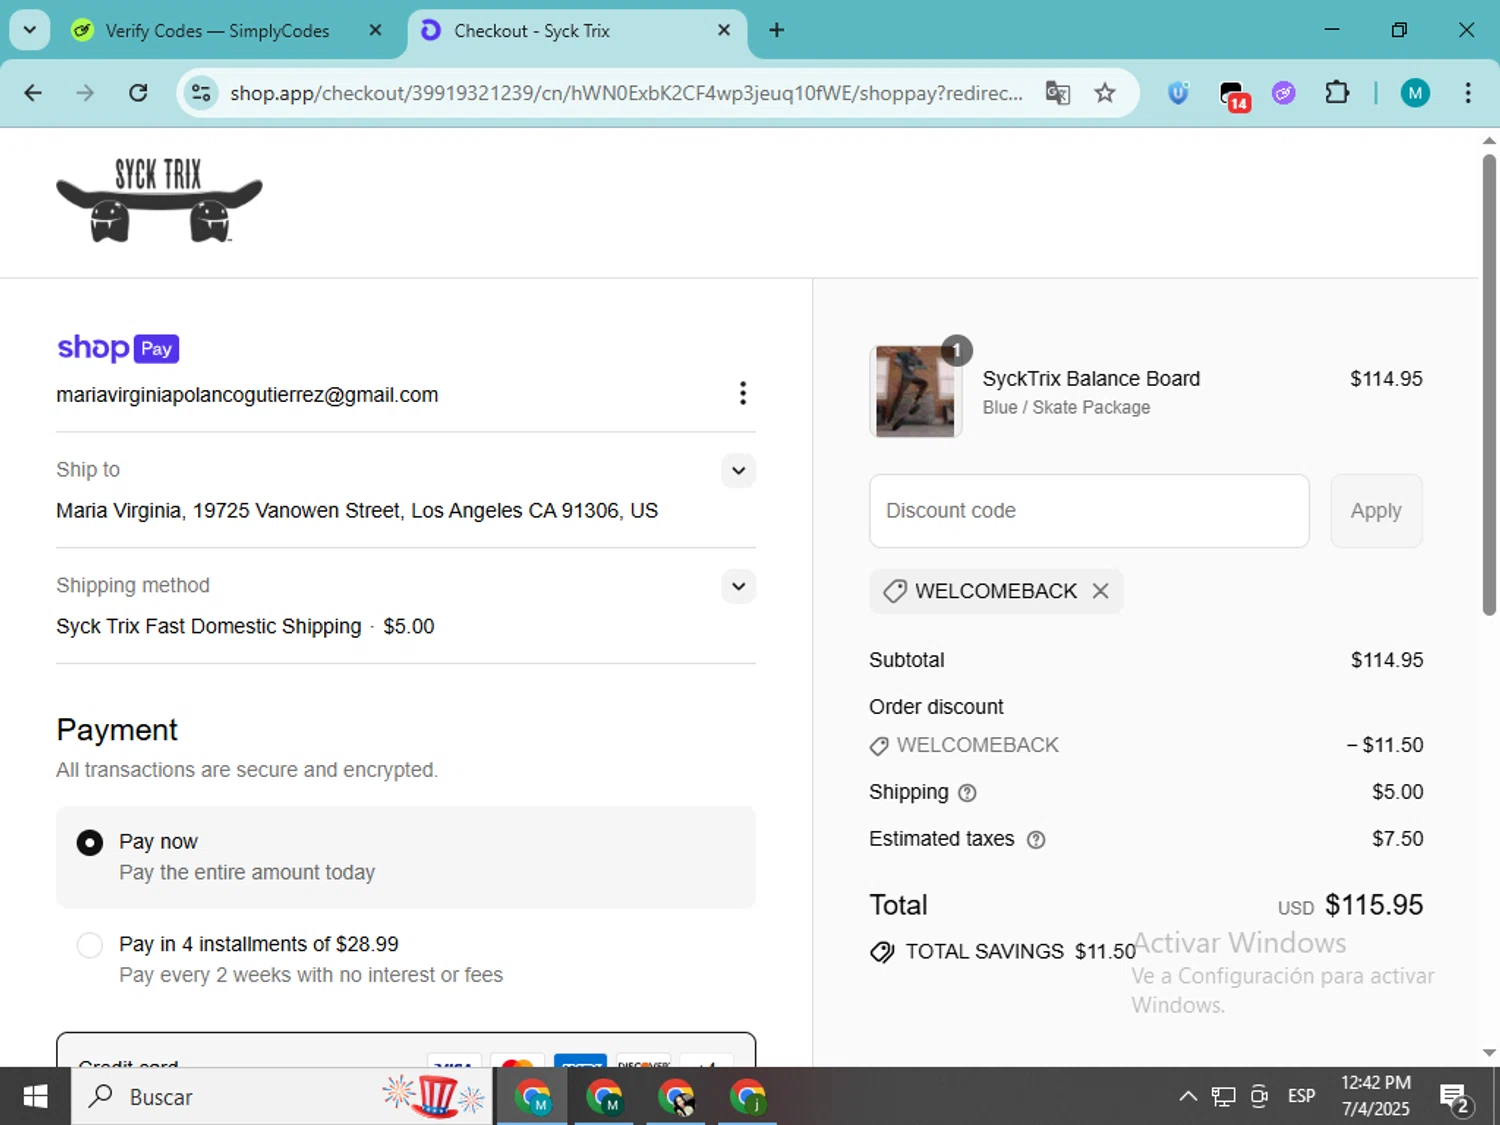Open extension with red 14 badge
This screenshot has height=1125, width=1500.
click(x=1234, y=95)
